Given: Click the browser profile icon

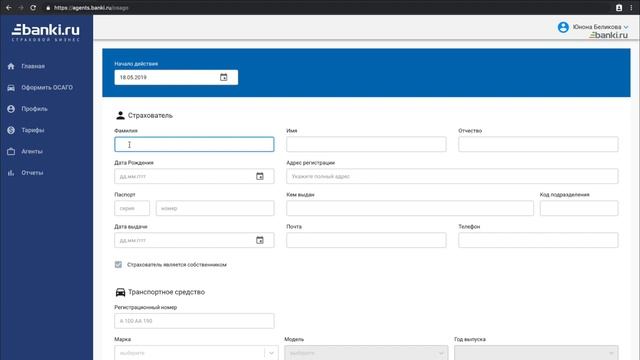Looking at the screenshot, I should pos(619,8).
